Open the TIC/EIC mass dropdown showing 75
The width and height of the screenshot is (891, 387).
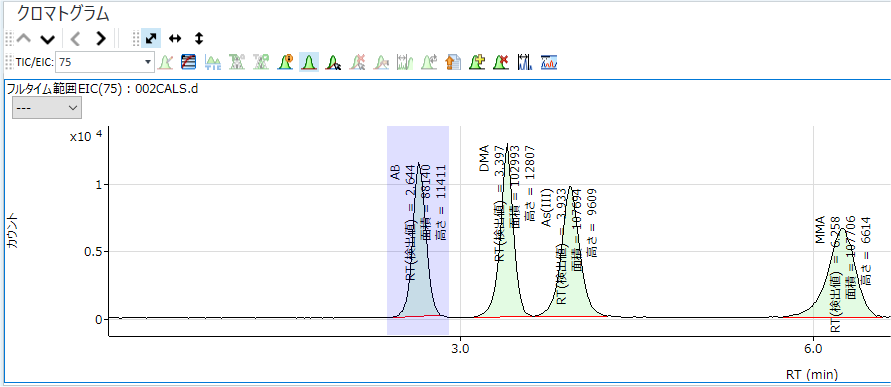105,62
